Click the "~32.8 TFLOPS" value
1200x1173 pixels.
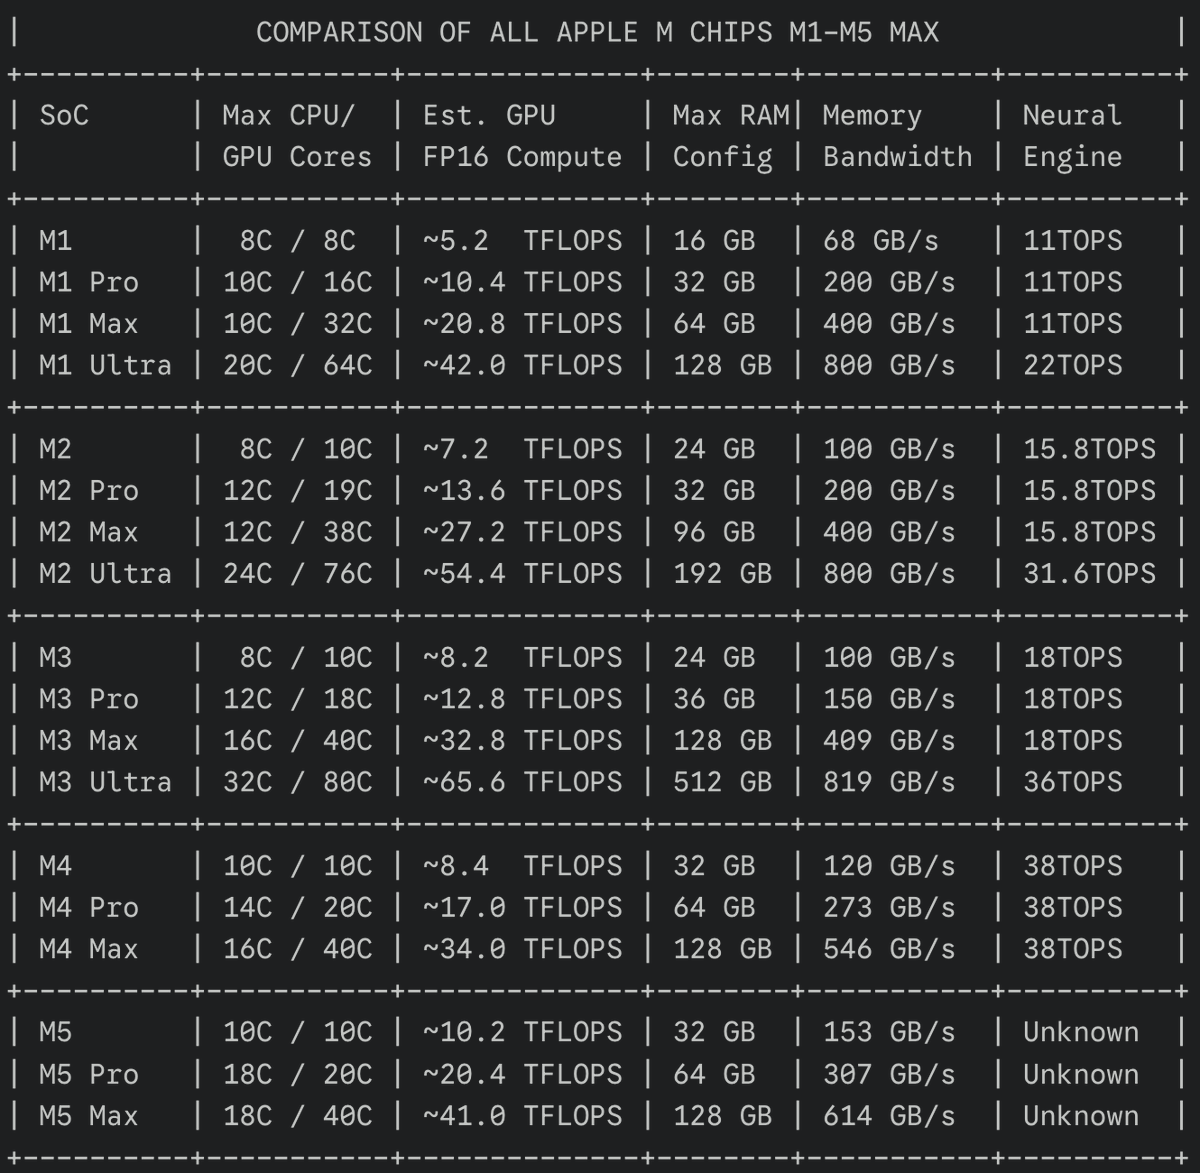(x=522, y=740)
